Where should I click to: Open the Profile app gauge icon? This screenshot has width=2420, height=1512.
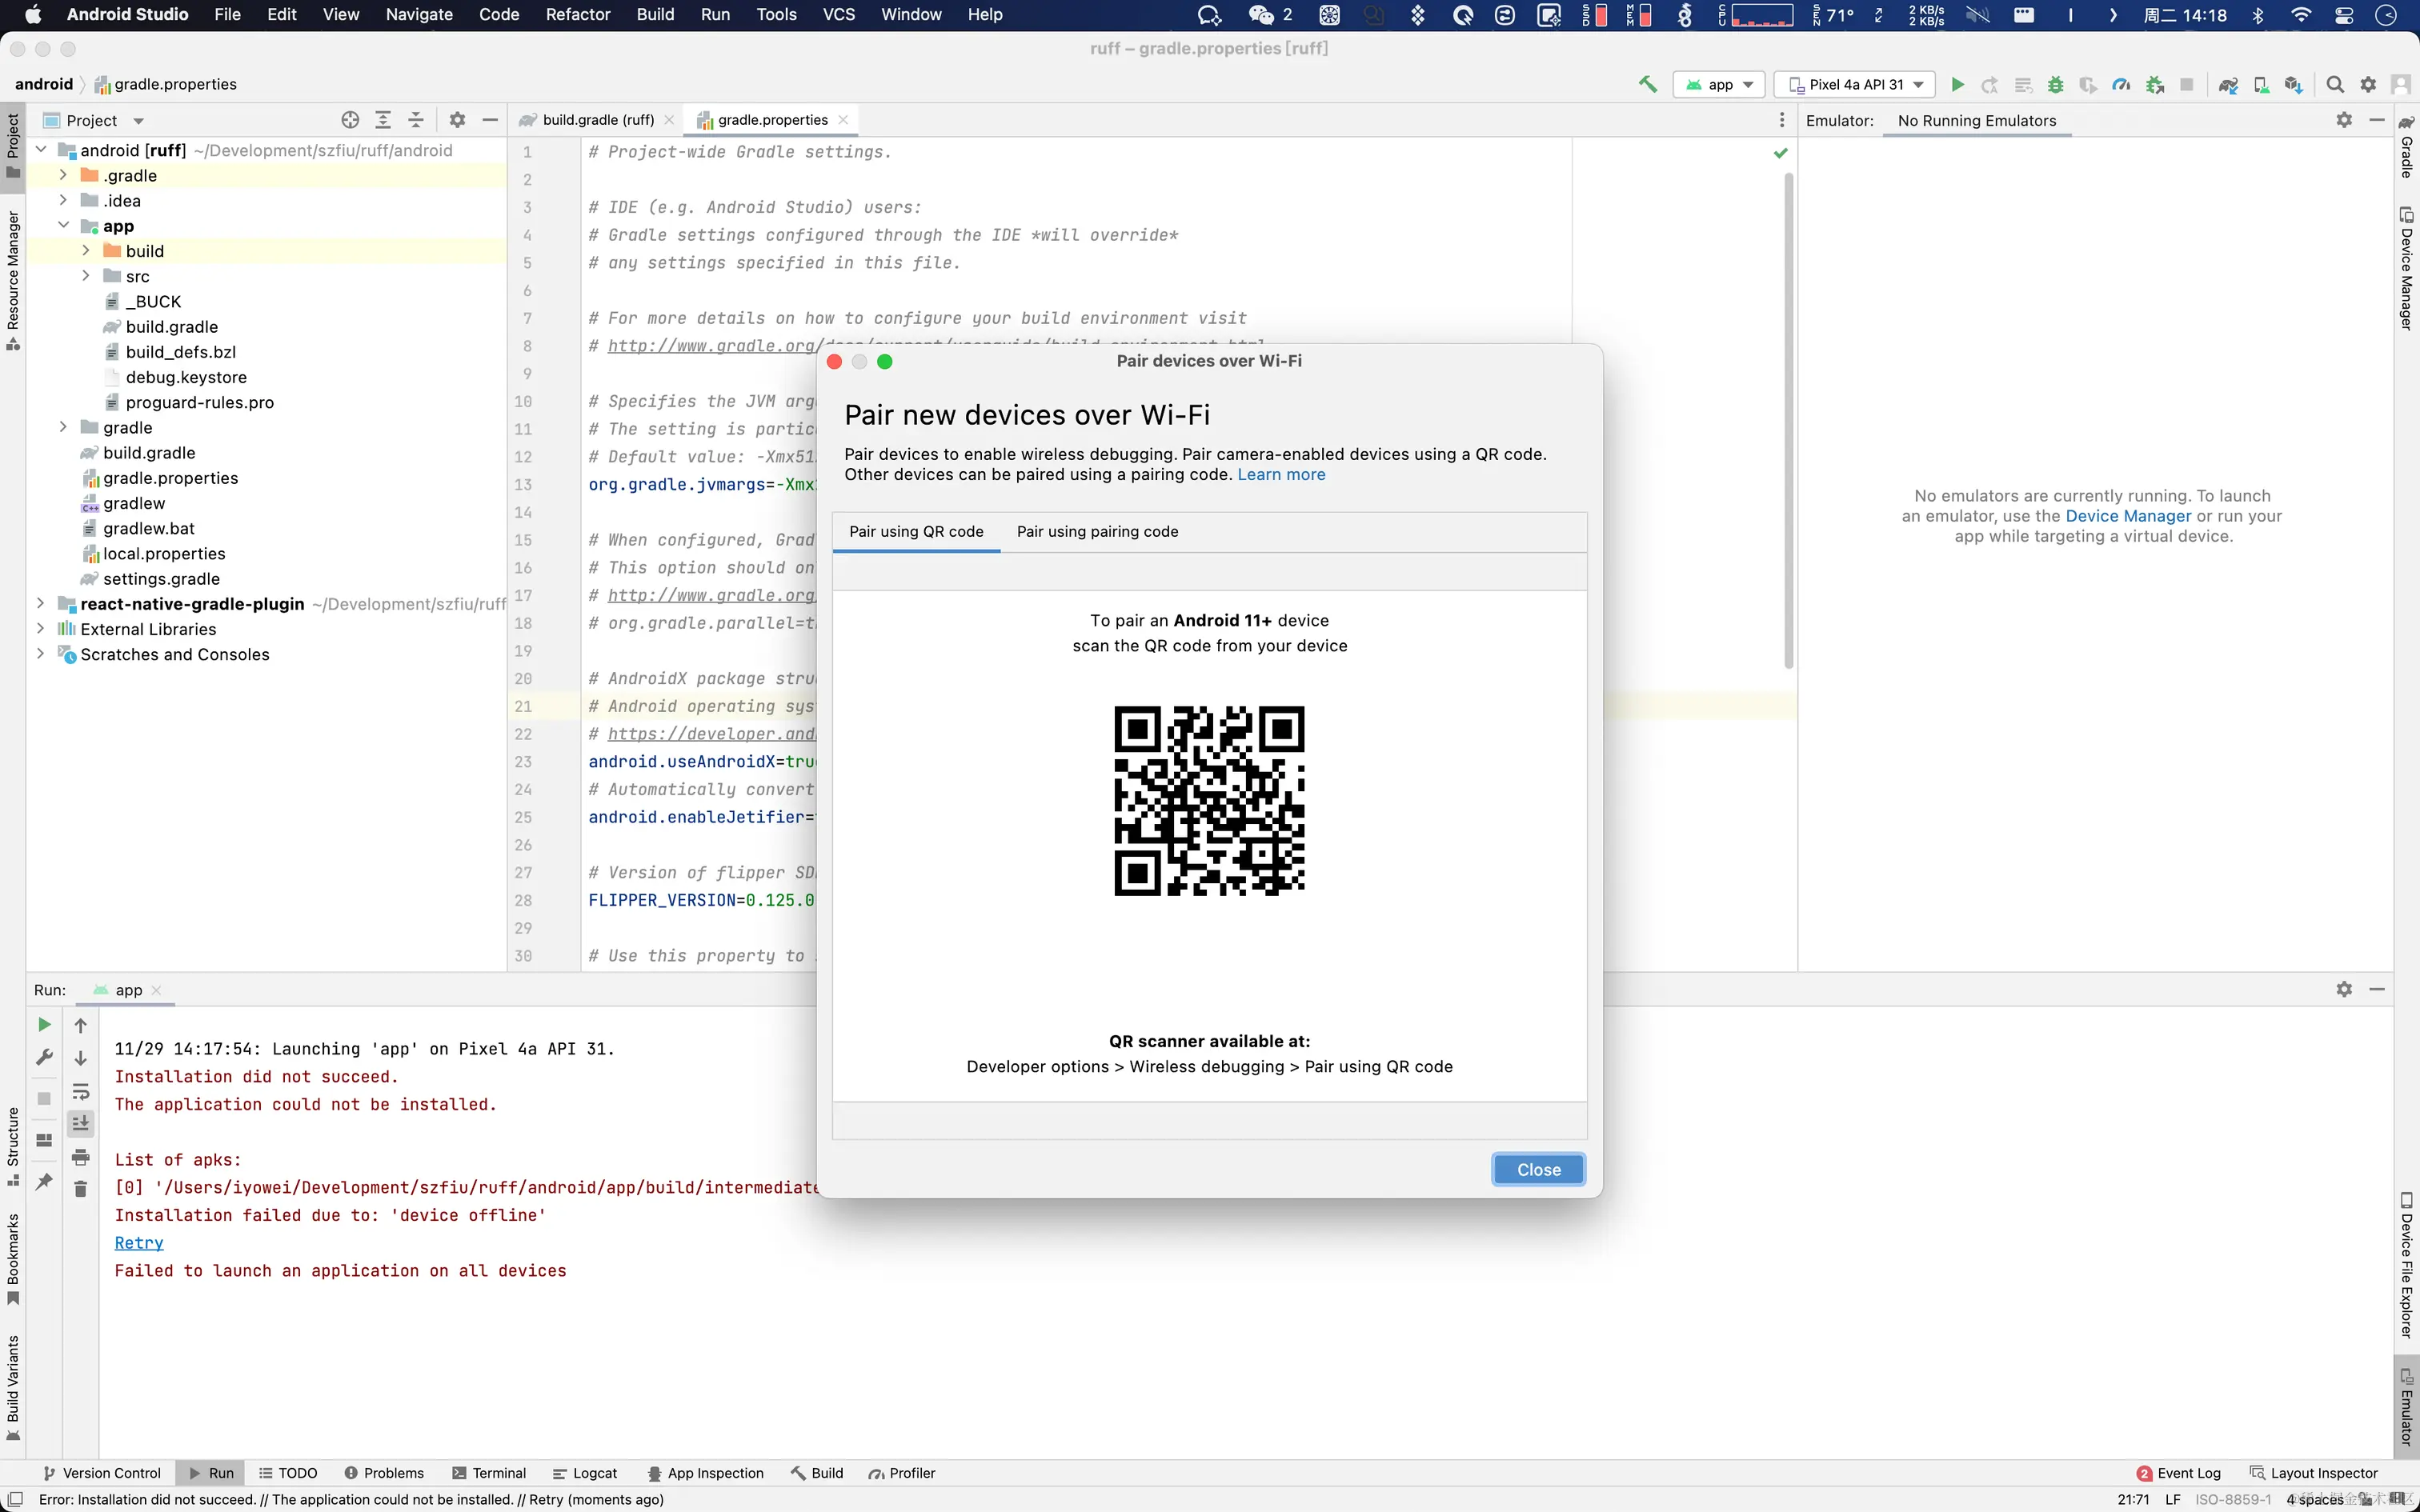click(2120, 84)
